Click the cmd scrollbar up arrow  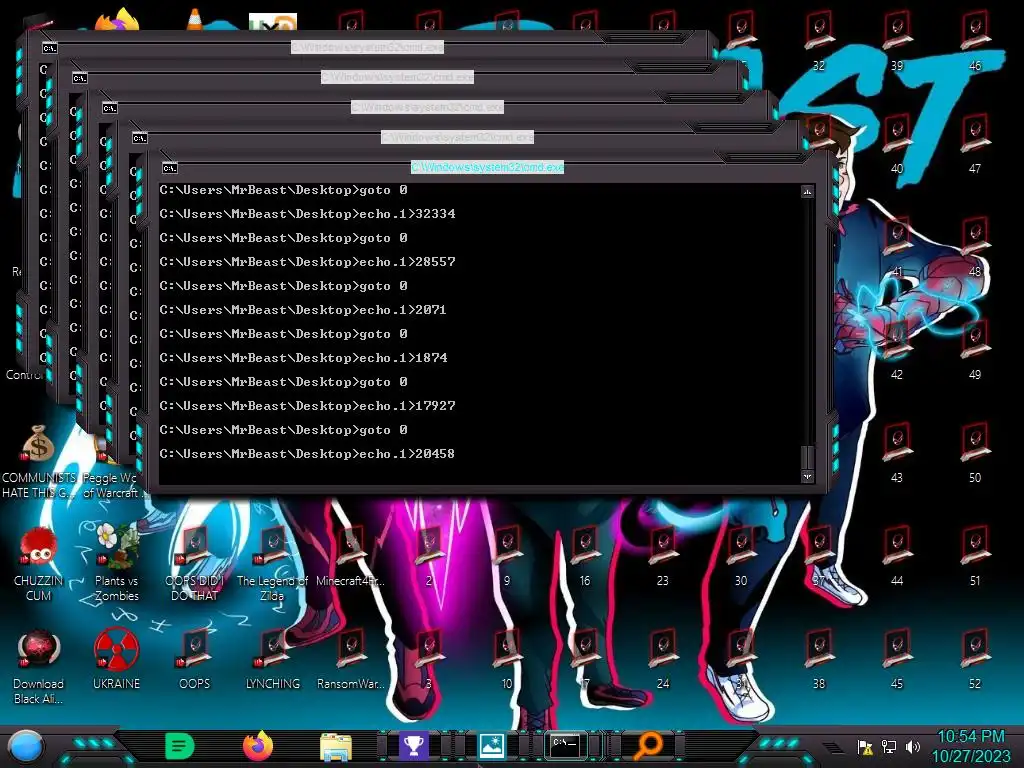click(x=807, y=191)
